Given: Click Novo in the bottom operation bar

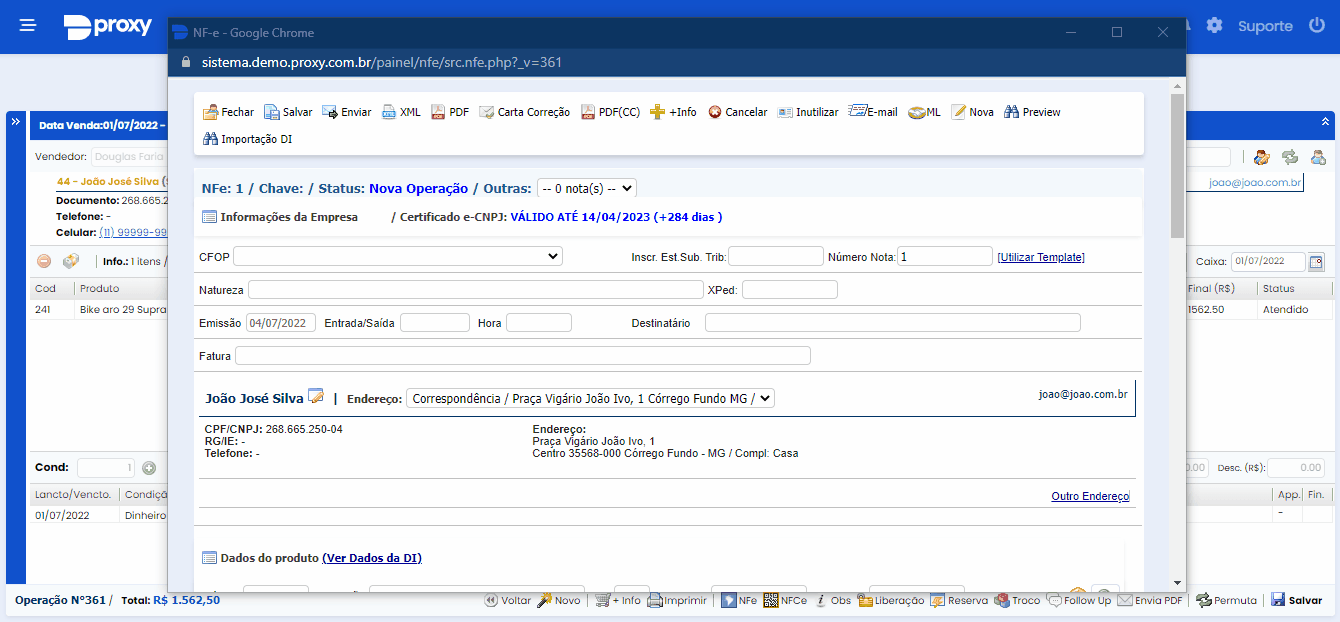Looking at the screenshot, I should (559, 600).
